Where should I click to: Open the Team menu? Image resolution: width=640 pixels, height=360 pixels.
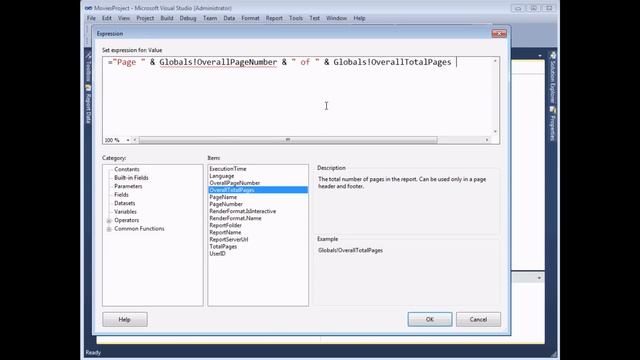[210, 18]
